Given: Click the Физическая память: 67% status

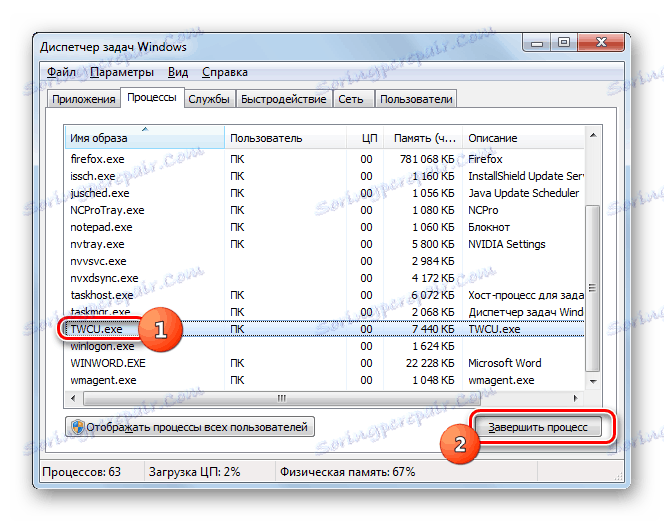Looking at the screenshot, I should tap(347, 472).
